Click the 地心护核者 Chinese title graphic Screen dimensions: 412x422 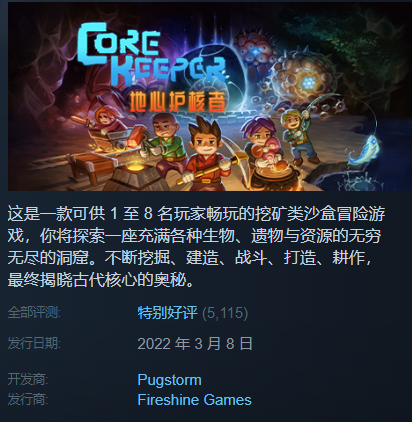click(177, 100)
